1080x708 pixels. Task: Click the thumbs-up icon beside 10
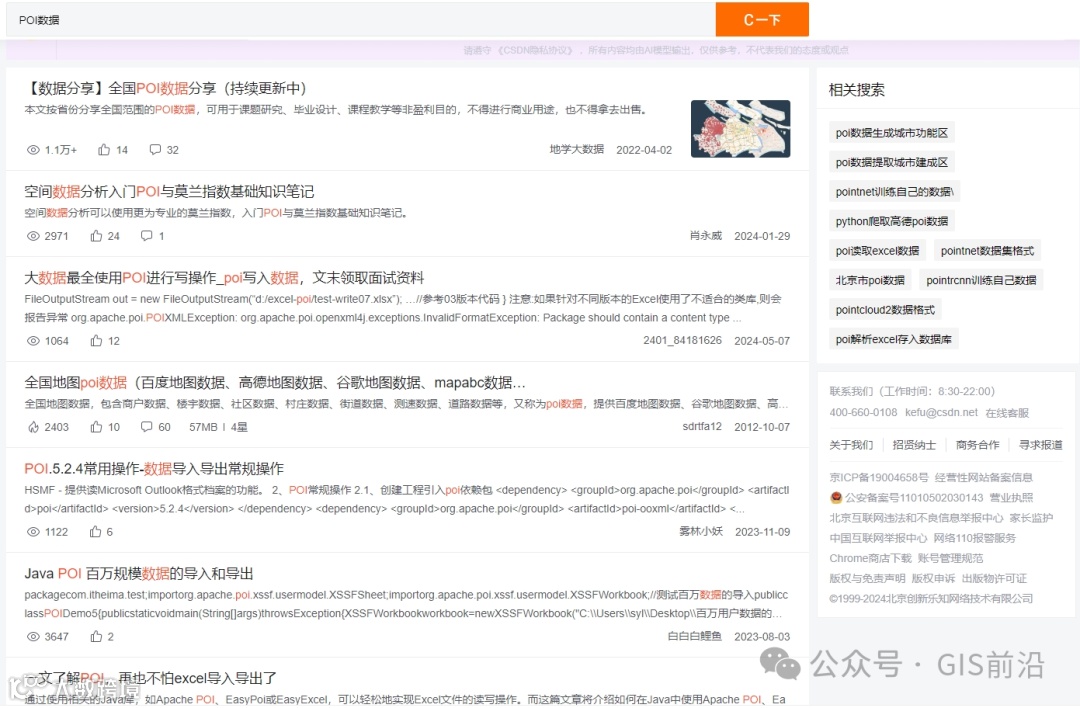pyautogui.click(x=96, y=427)
